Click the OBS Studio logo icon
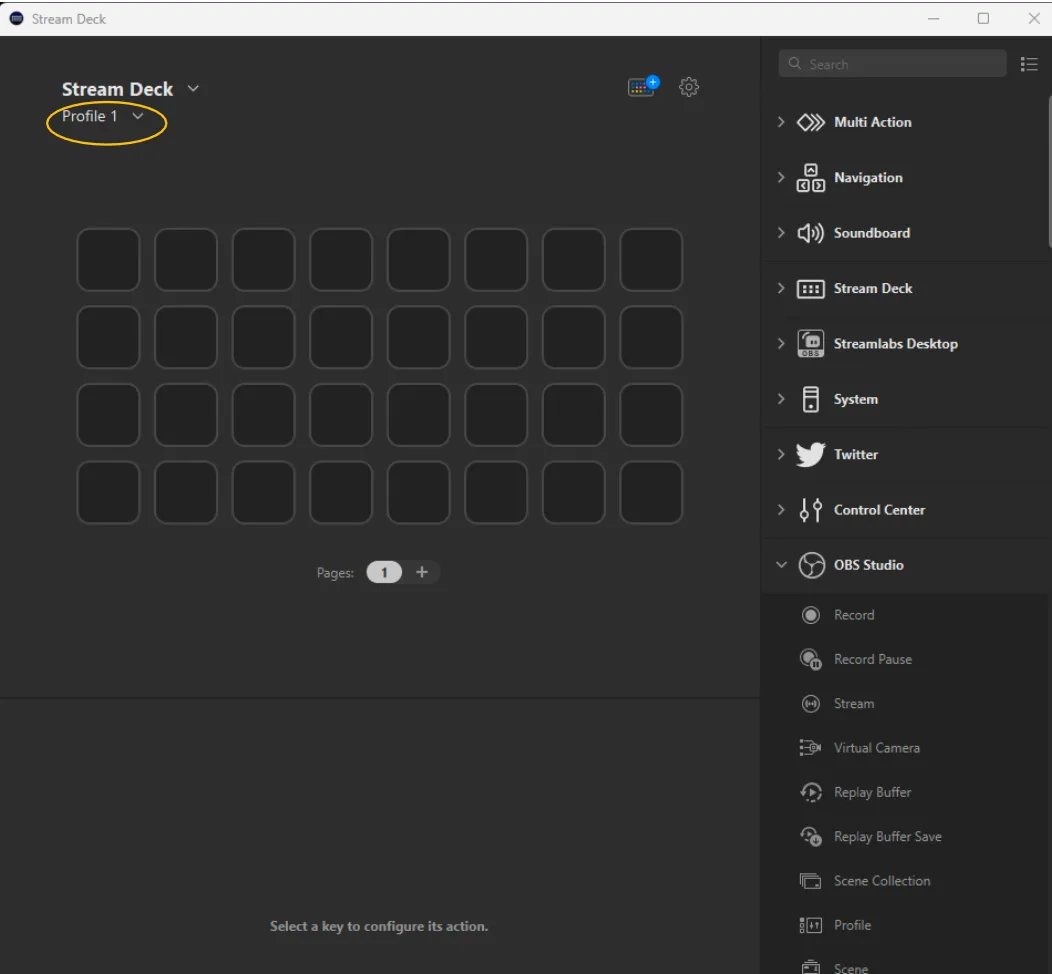The image size is (1052, 974). tap(811, 565)
